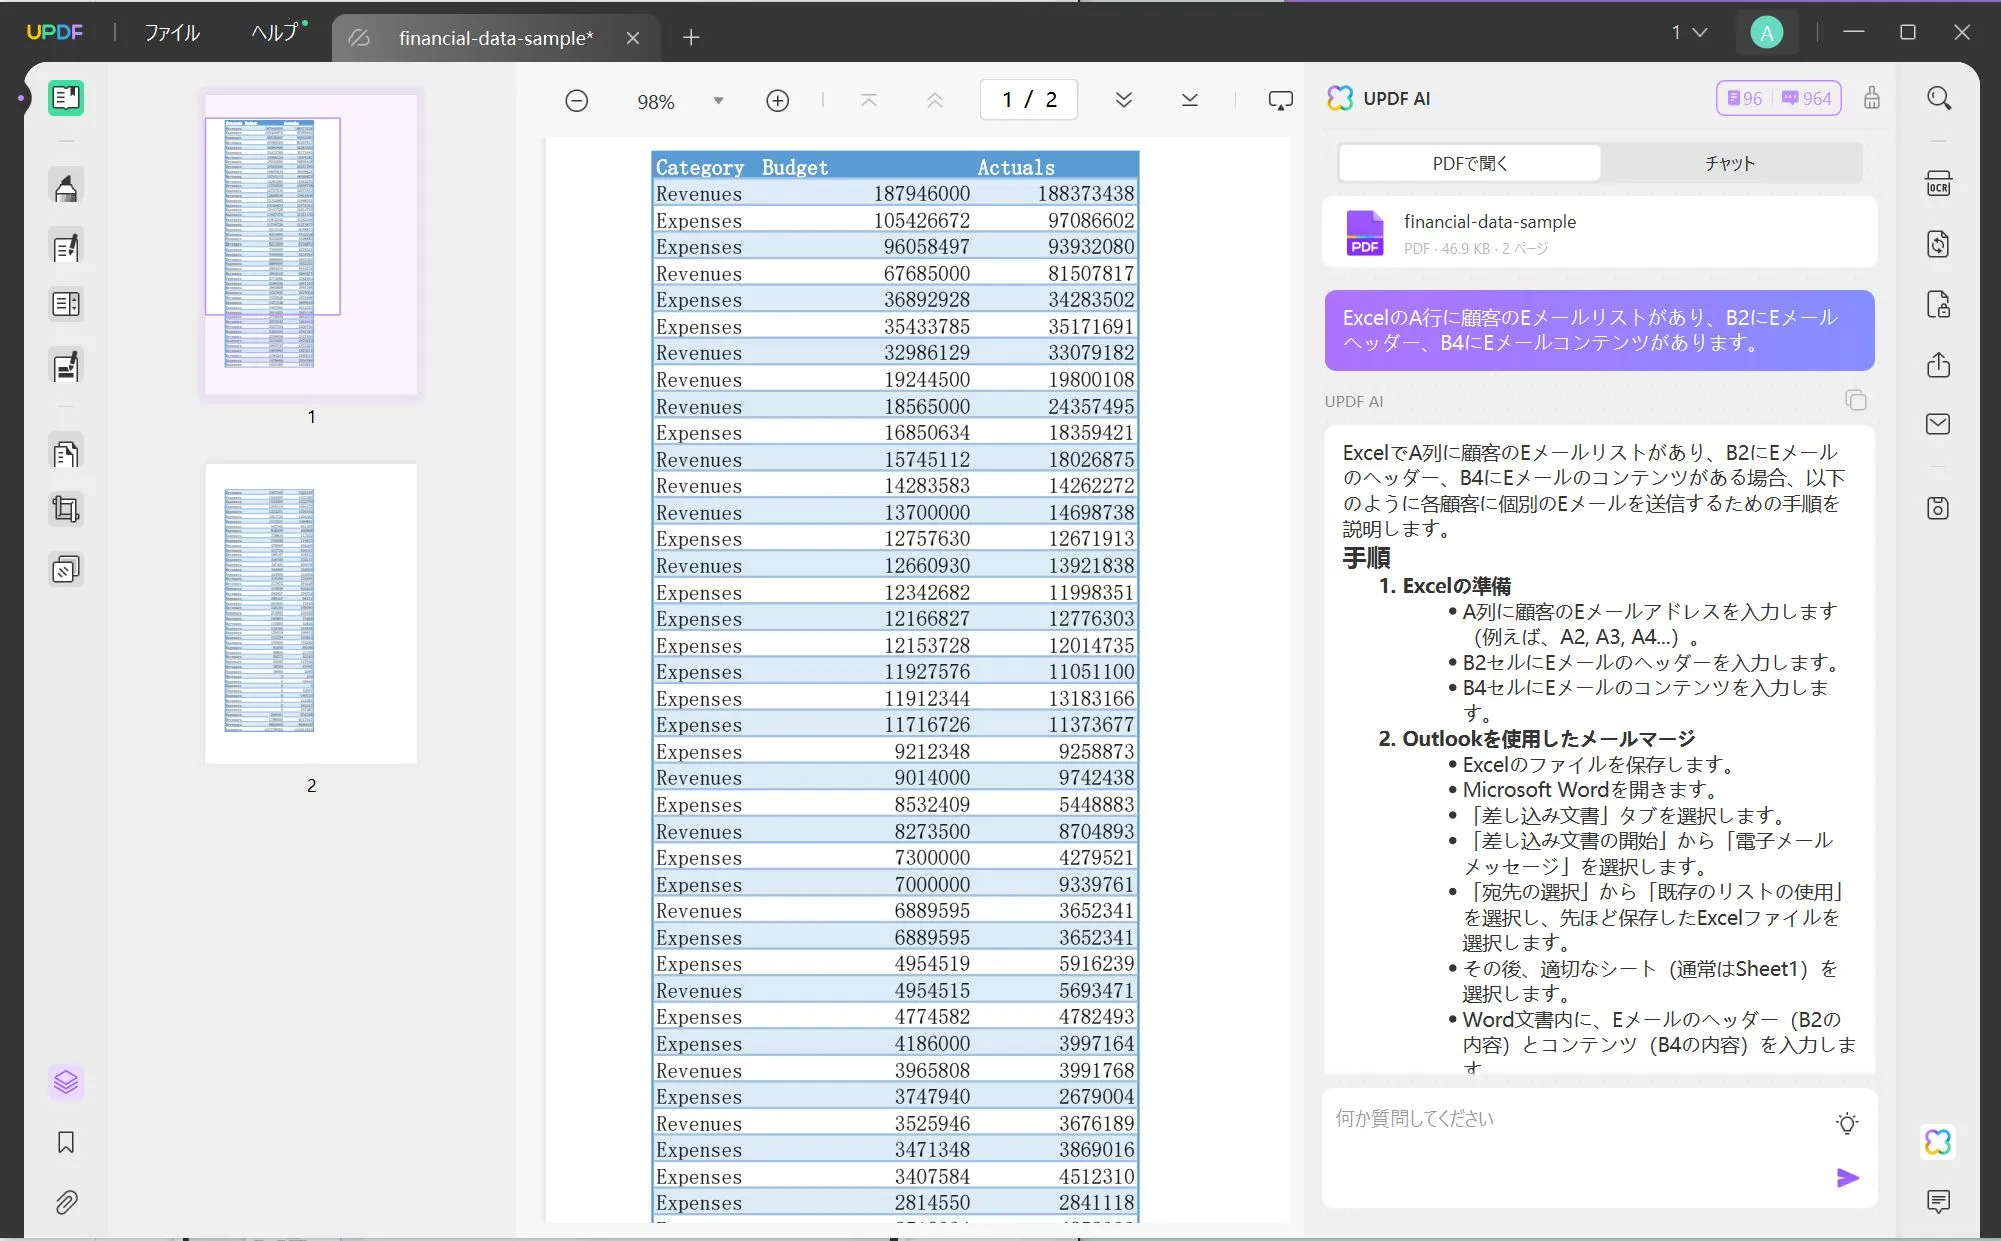Image resolution: width=2001 pixels, height=1241 pixels.
Task: Close the financial-data-sample tab
Action: click(633, 38)
